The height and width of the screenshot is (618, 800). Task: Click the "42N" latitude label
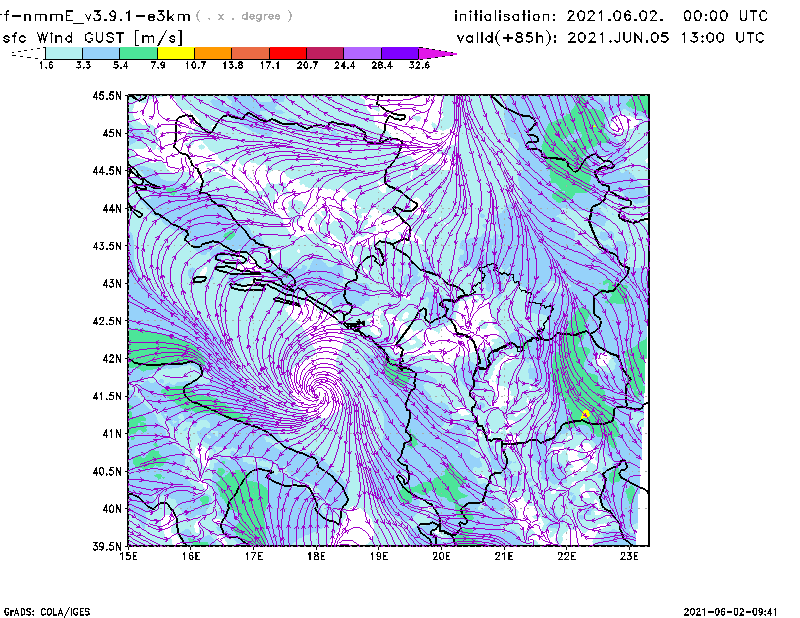point(112,358)
